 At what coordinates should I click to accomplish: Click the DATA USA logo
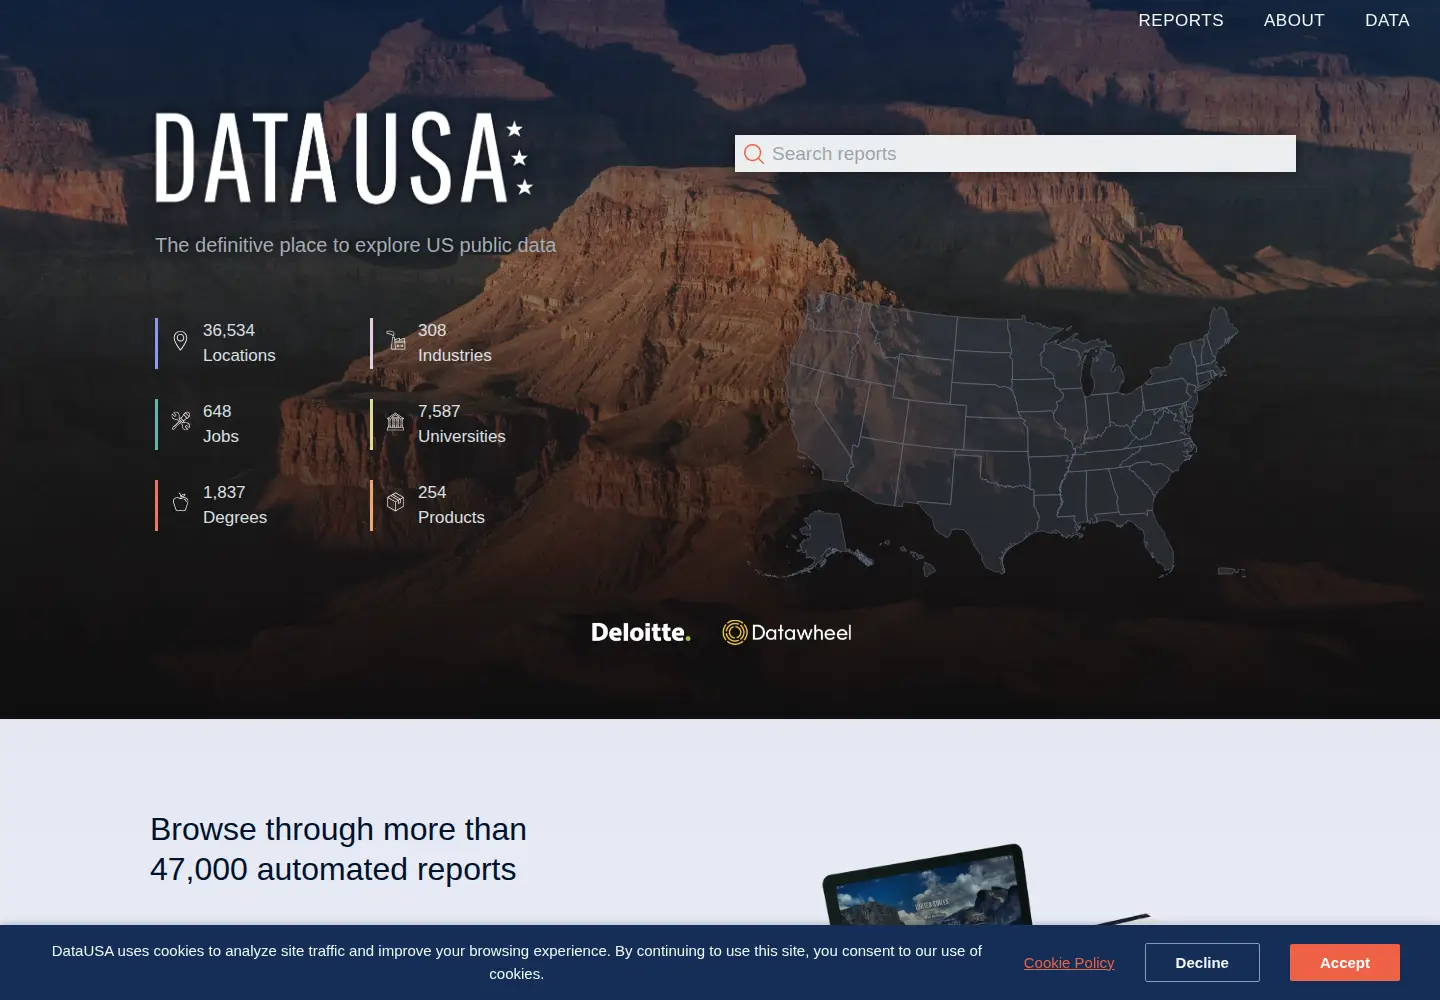(x=344, y=157)
